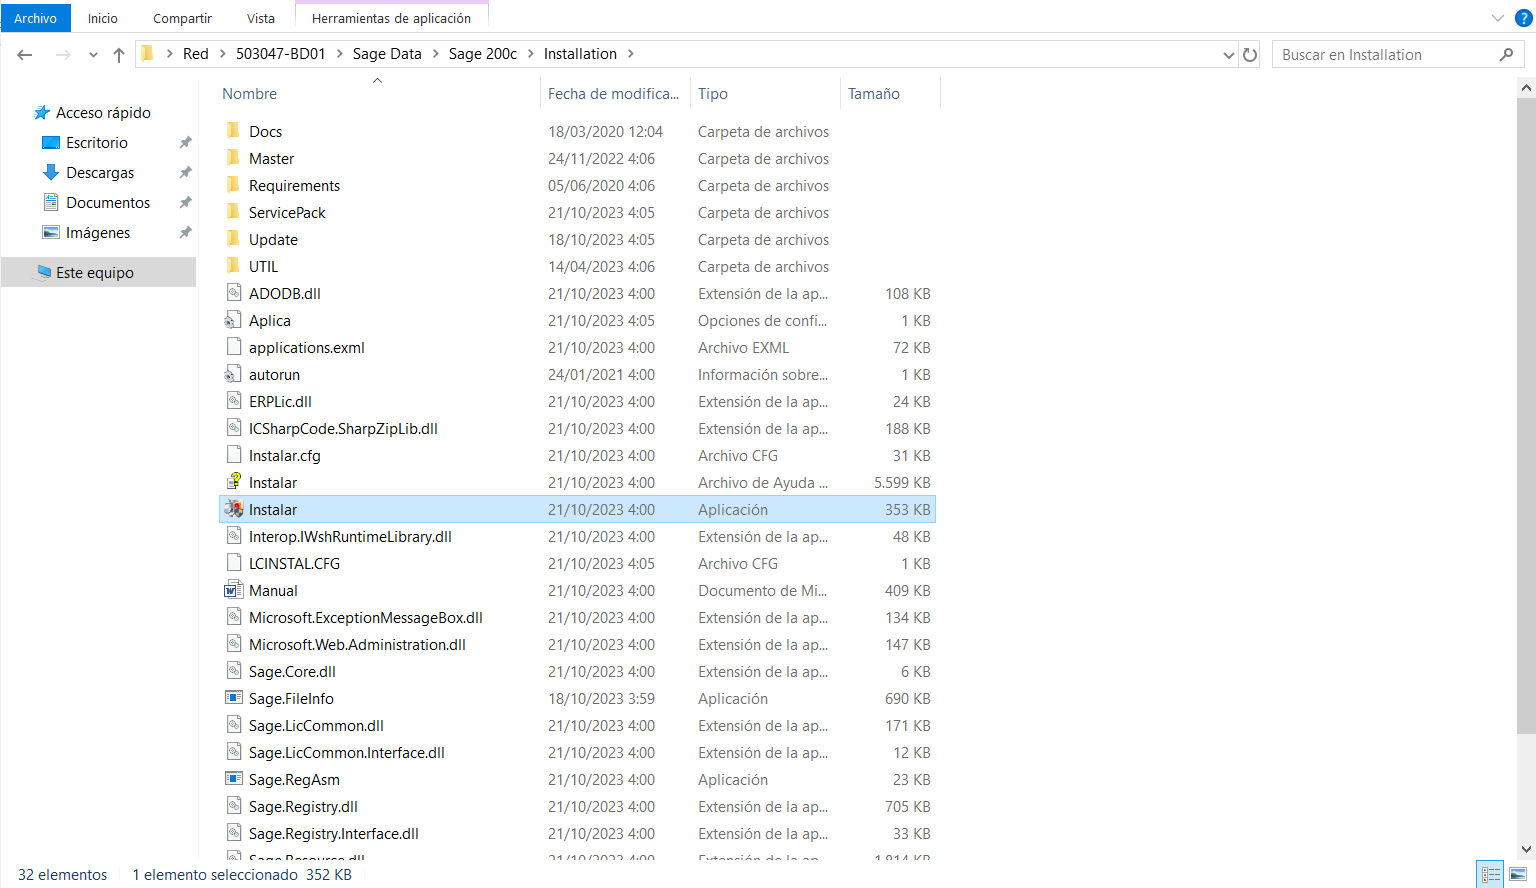
Task: Open the recent locations dropdown
Action: pyautogui.click(x=93, y=55)
